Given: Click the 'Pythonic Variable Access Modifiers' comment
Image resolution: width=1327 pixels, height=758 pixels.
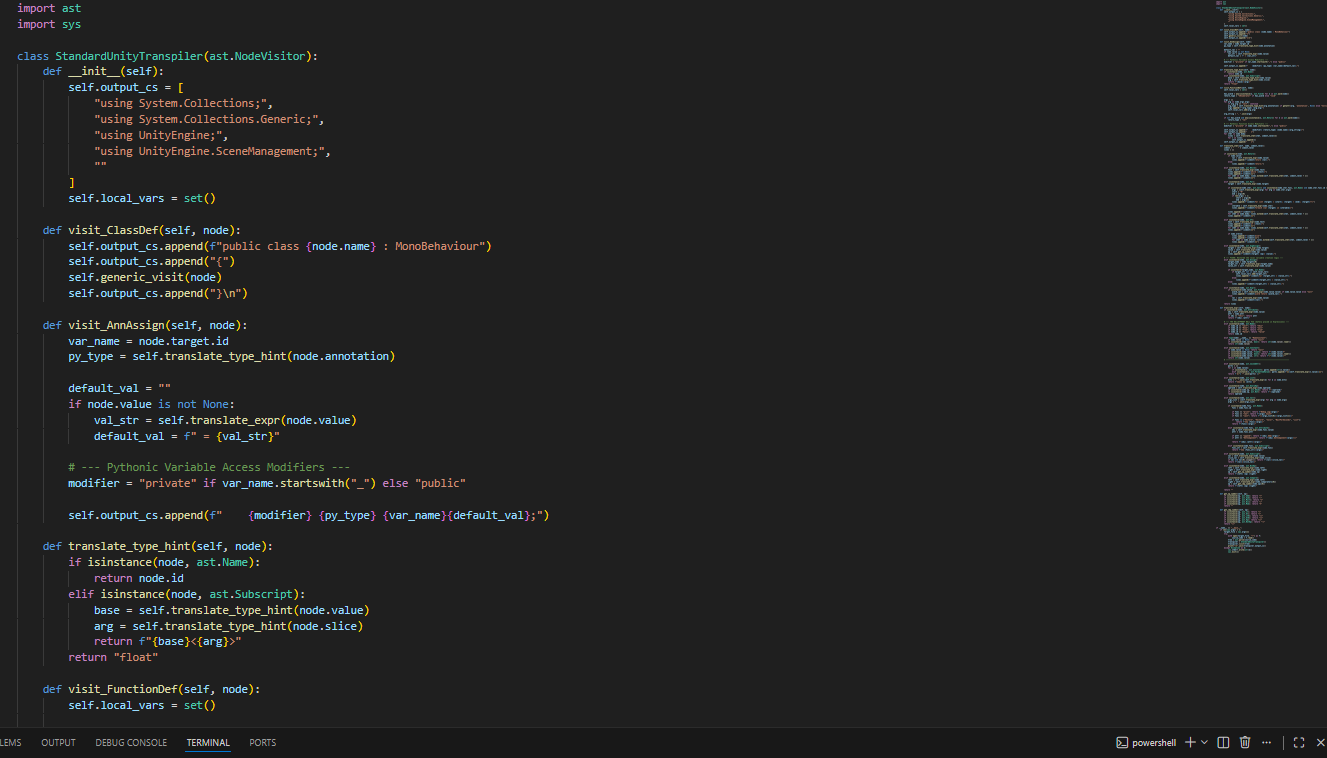Looking at the screenshot, I should (x=209, y=467).
